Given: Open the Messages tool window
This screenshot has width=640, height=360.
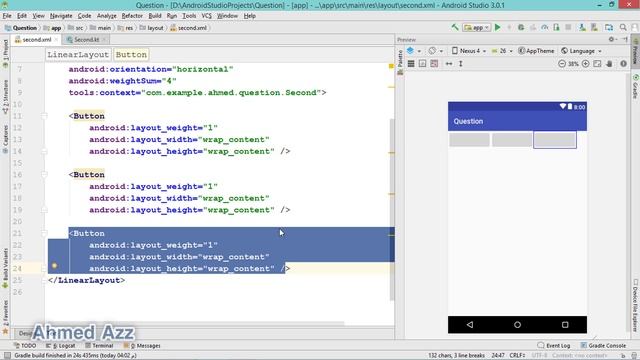Looking at the screenshot, I should click(142, 345).
